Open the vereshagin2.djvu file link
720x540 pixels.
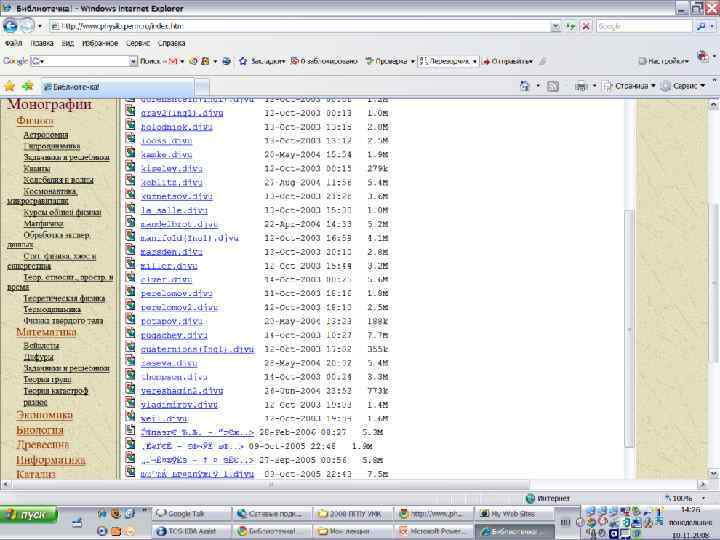(x=182, y=391)
